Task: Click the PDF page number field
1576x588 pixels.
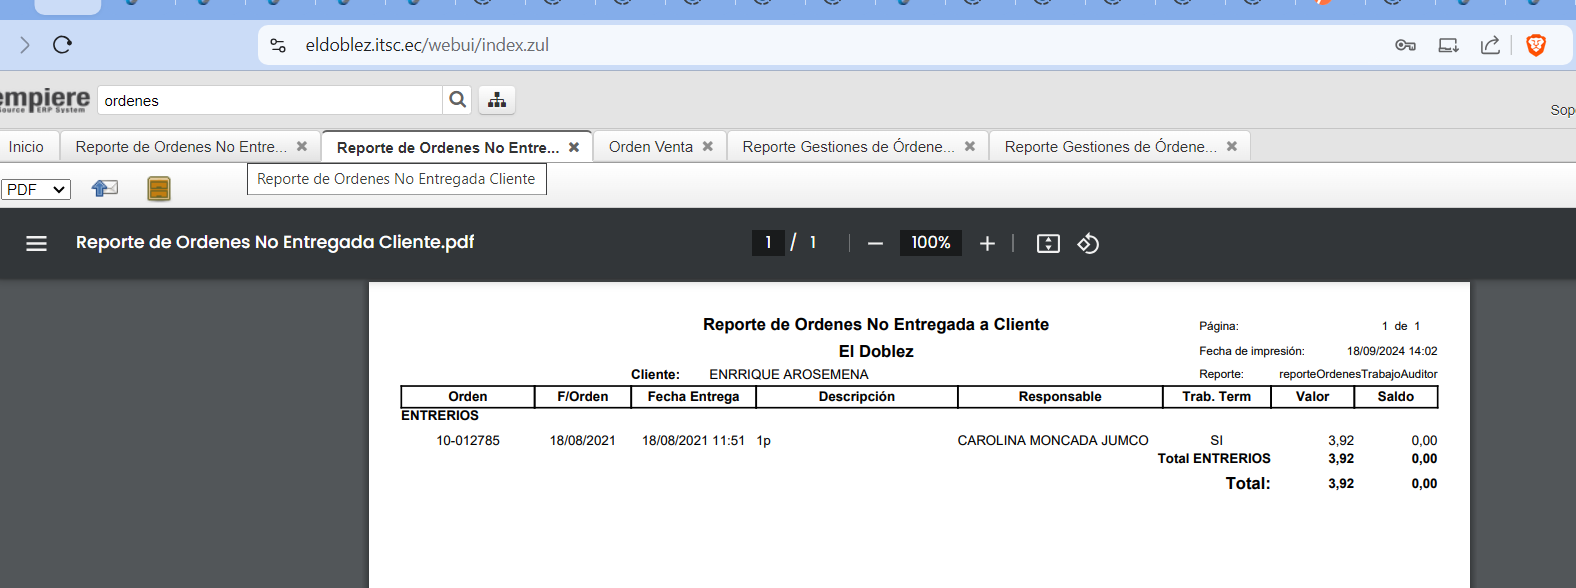Action: [x=768, y=243]
